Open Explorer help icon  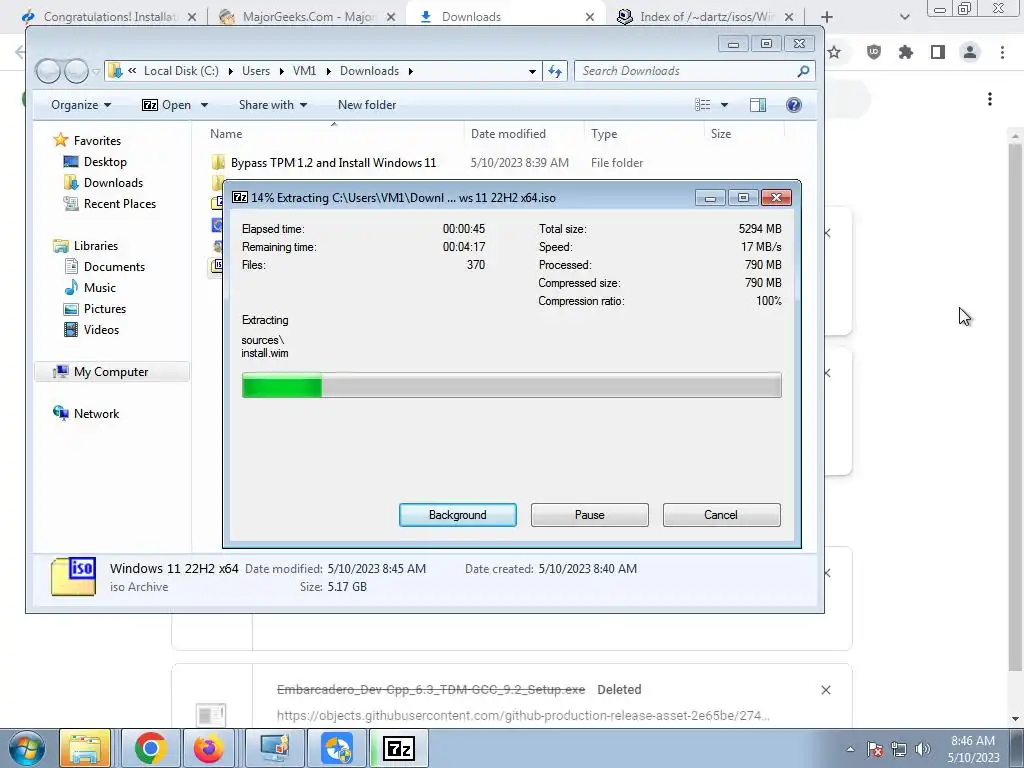(793, 105)
